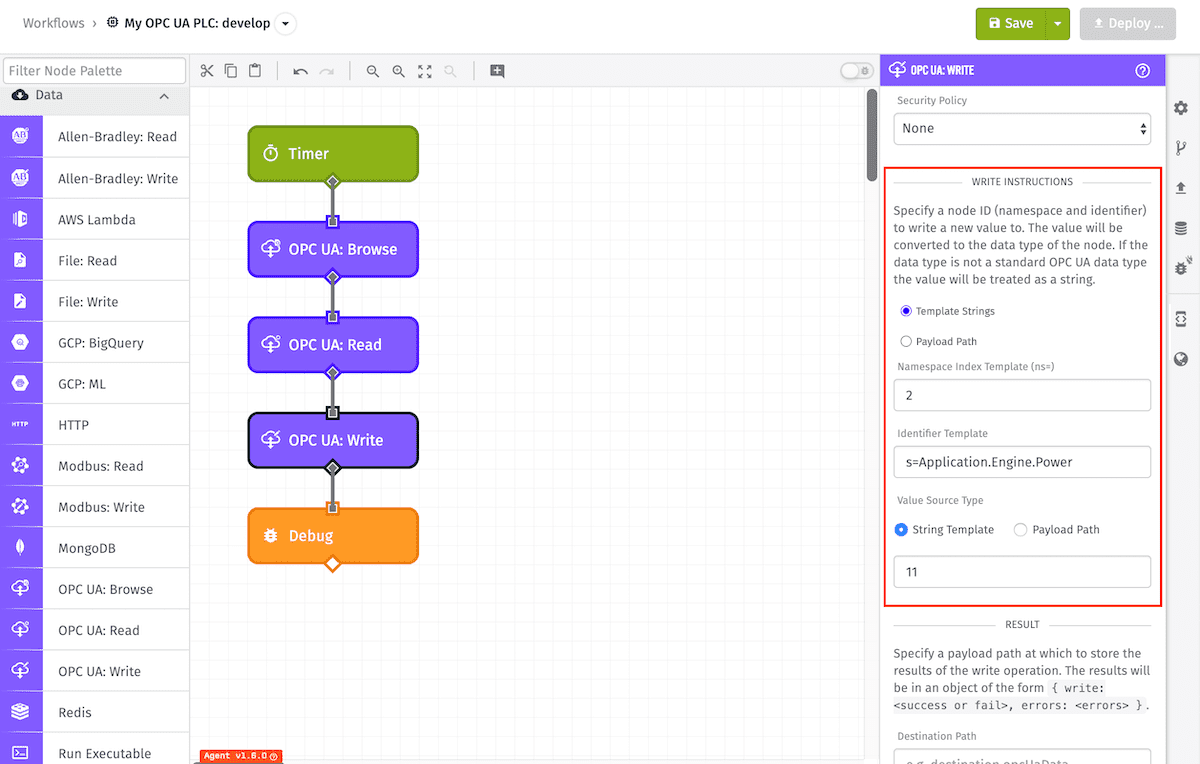Click the Agent v1.8.0 badge

pos(240,756)
